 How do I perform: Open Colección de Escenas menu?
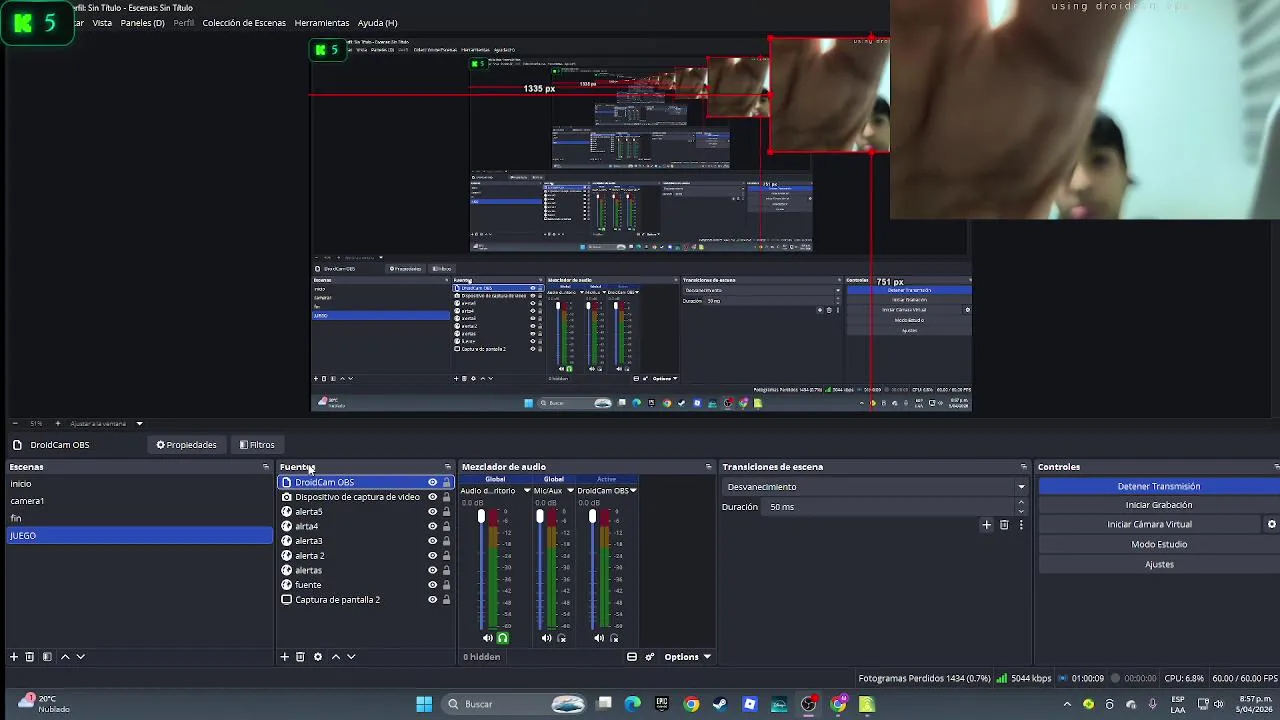tap(244, 23)
